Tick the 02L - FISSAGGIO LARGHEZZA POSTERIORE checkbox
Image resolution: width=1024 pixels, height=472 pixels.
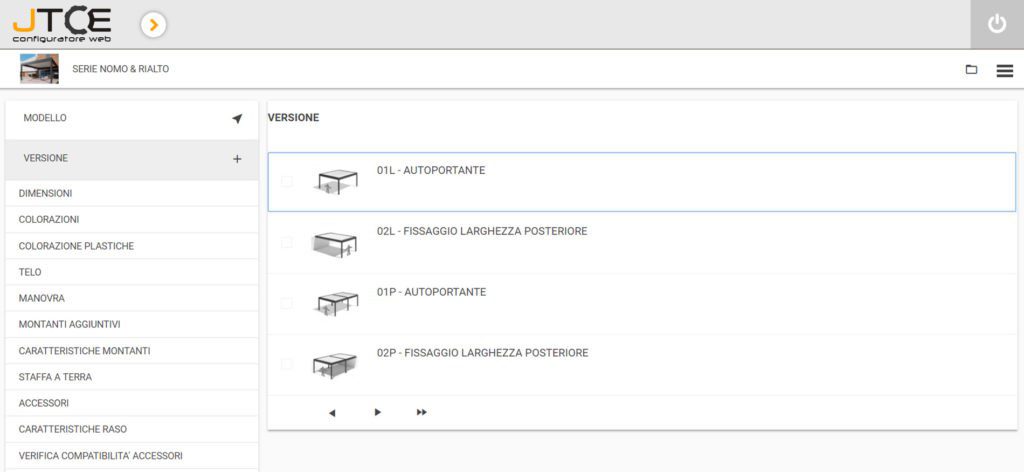287,243
